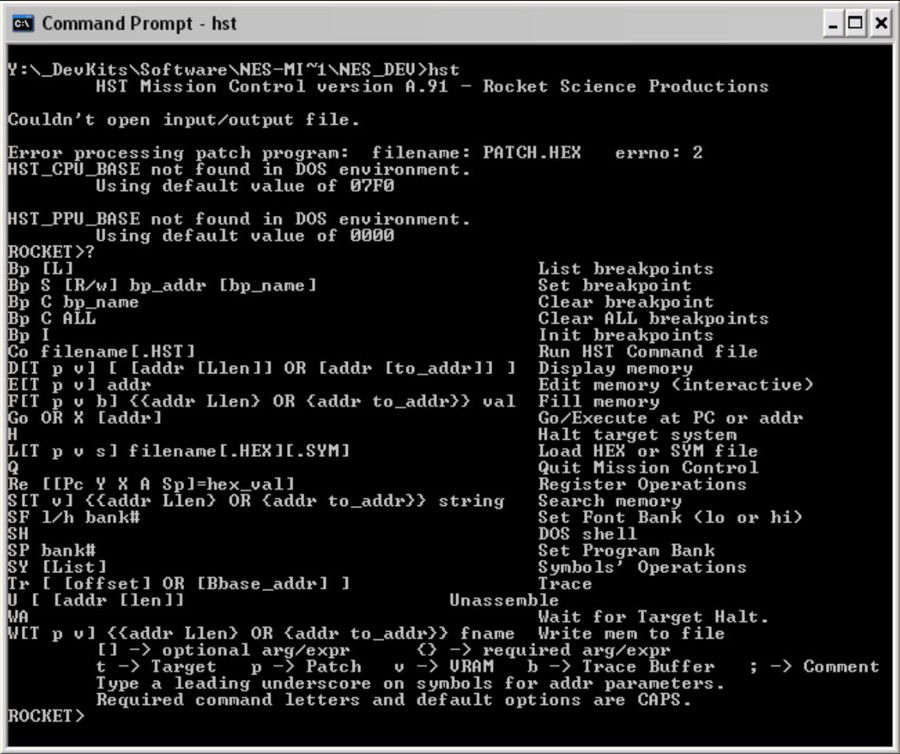This screenshot has height=754, width=900.
Task: Click 'Register Operations' description
Action: [x=642, y=484]
